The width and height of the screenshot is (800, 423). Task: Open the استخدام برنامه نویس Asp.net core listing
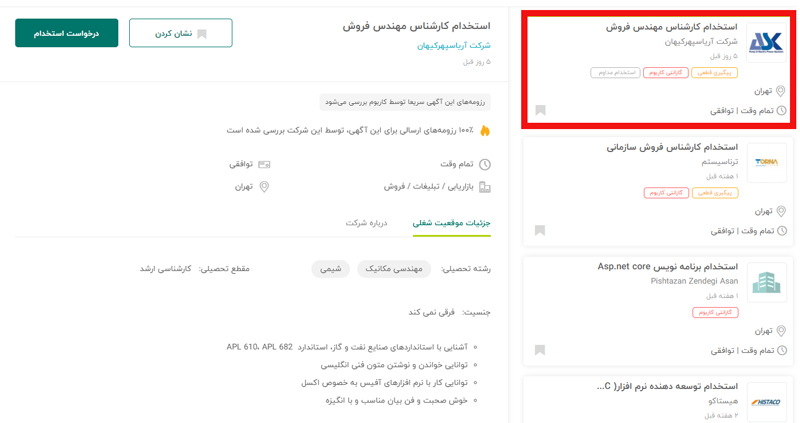(x=667, y=267)
